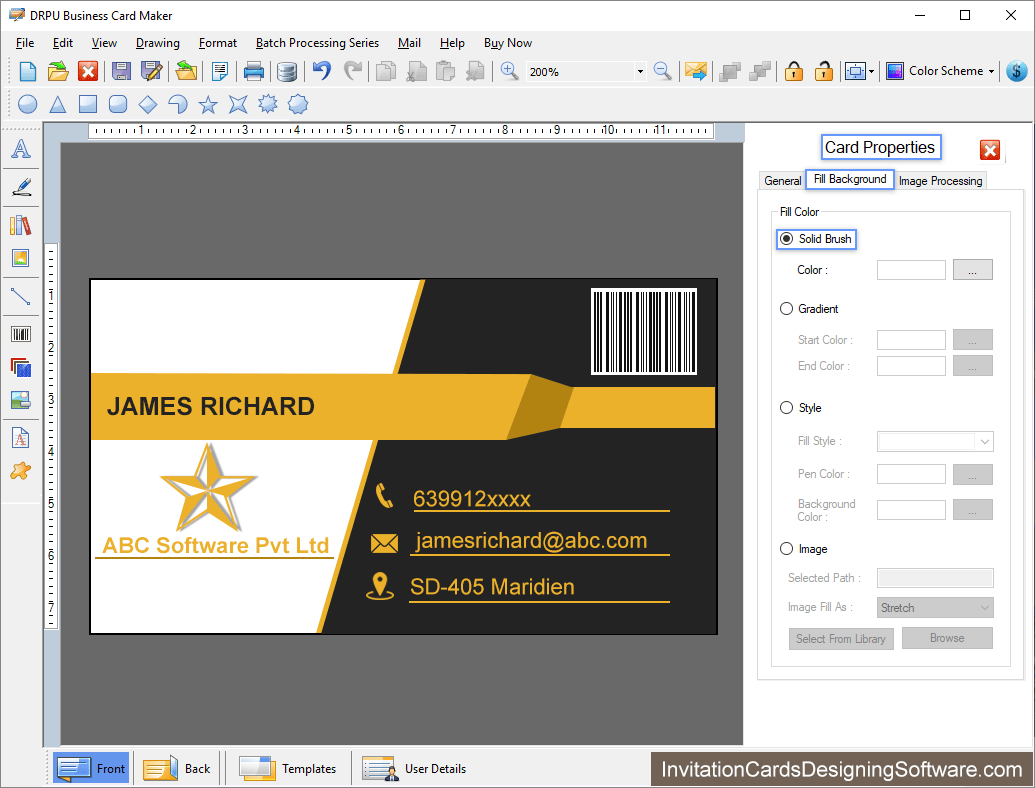Image resolution: width=1035 pixels, height=788 pixels.
Task: Select the Barcode tool in sidebar
Action: (x=21, y=334)
